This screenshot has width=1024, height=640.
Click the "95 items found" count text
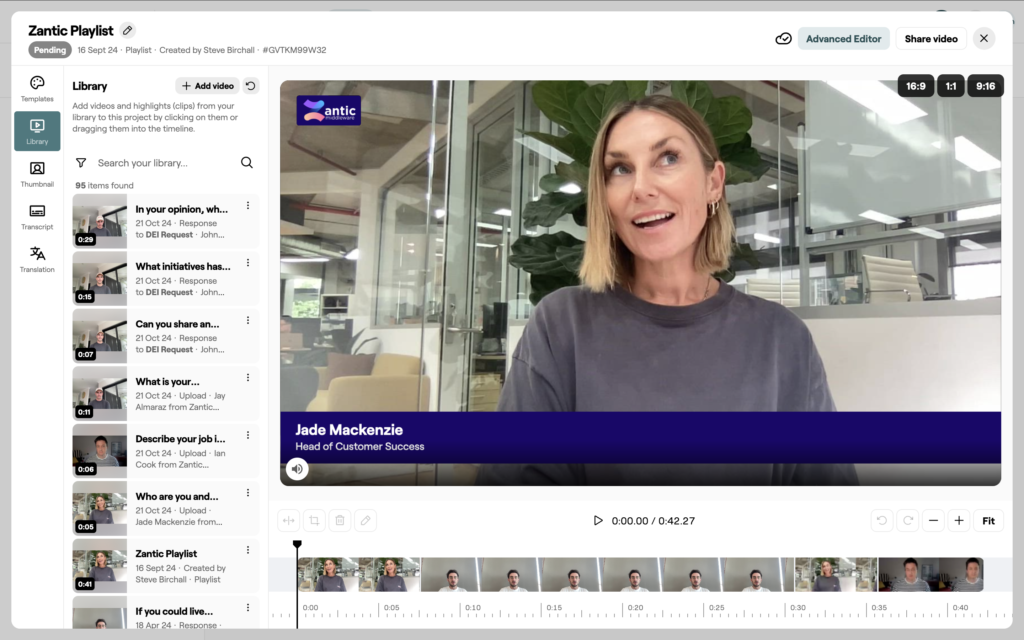point(104,185)
